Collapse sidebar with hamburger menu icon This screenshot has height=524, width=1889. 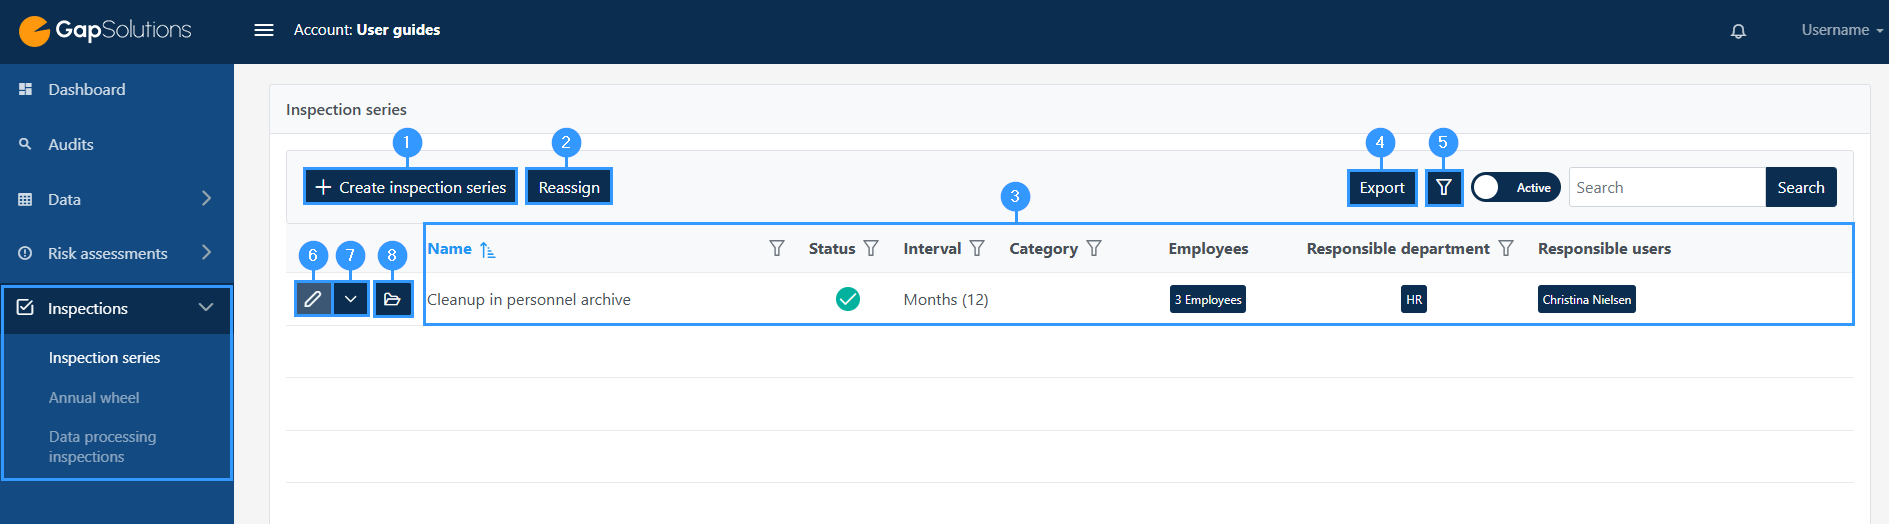[264, 30]
